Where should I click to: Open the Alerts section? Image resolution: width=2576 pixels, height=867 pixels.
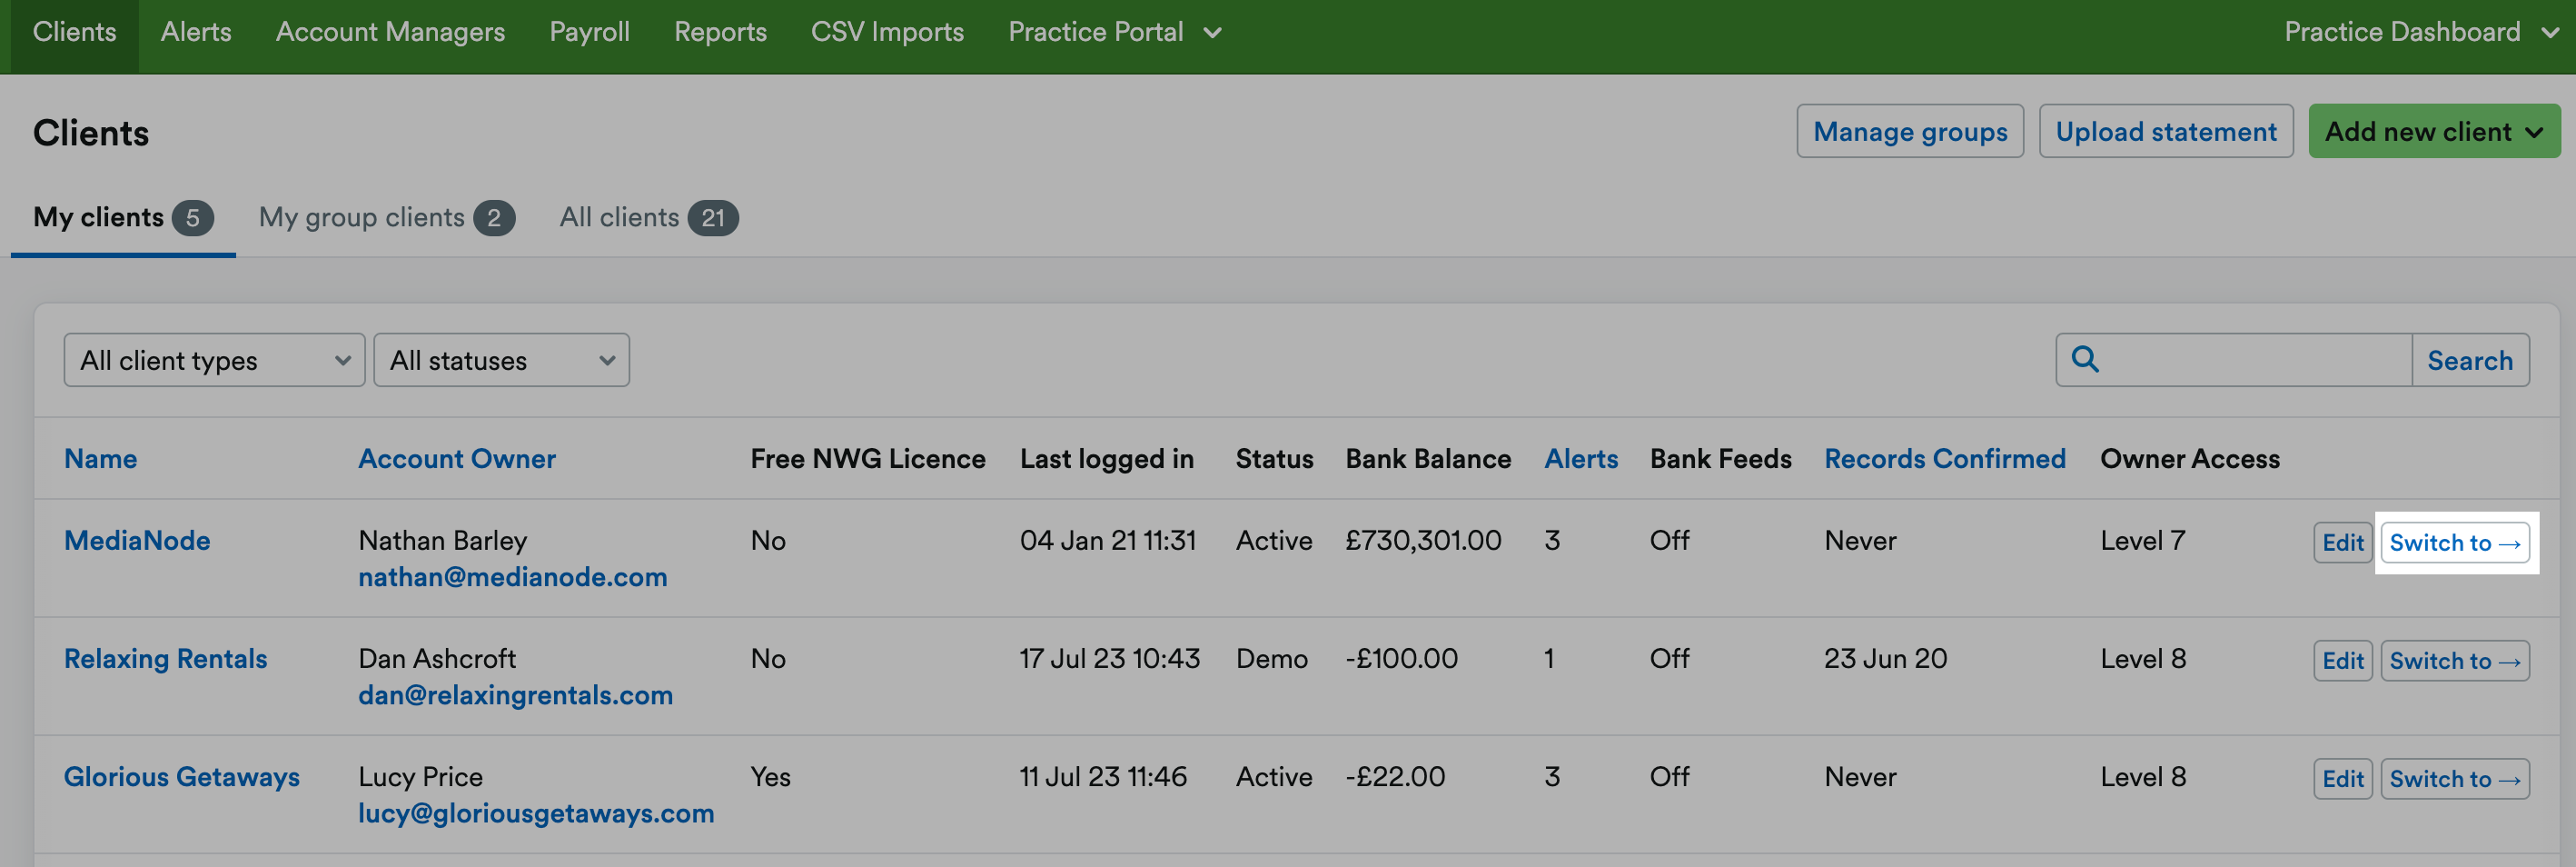click(x=195, y=31)
